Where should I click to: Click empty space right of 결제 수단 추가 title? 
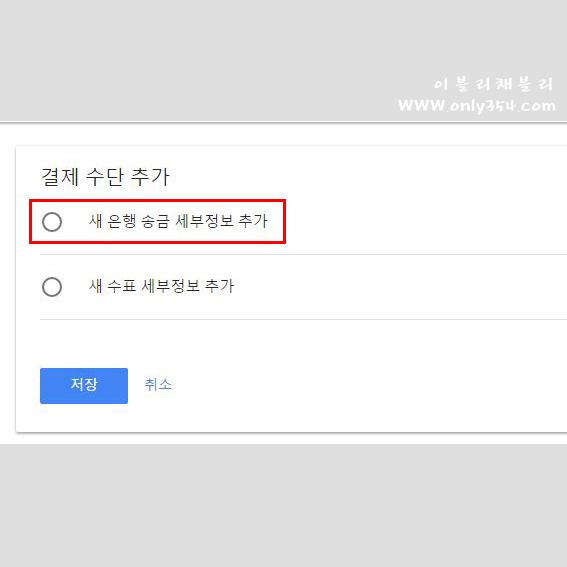[369, 177]
